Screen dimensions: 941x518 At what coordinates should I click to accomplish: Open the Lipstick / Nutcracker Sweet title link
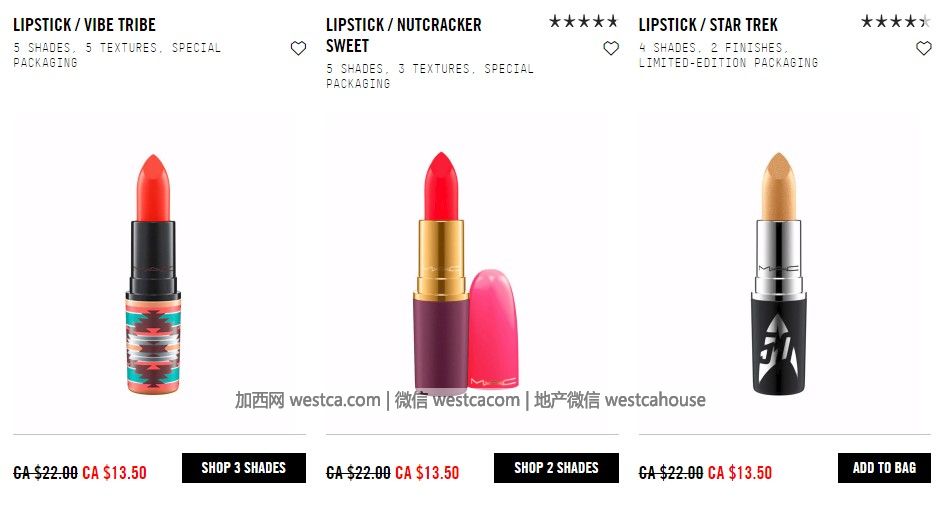(x=404, y=35)
